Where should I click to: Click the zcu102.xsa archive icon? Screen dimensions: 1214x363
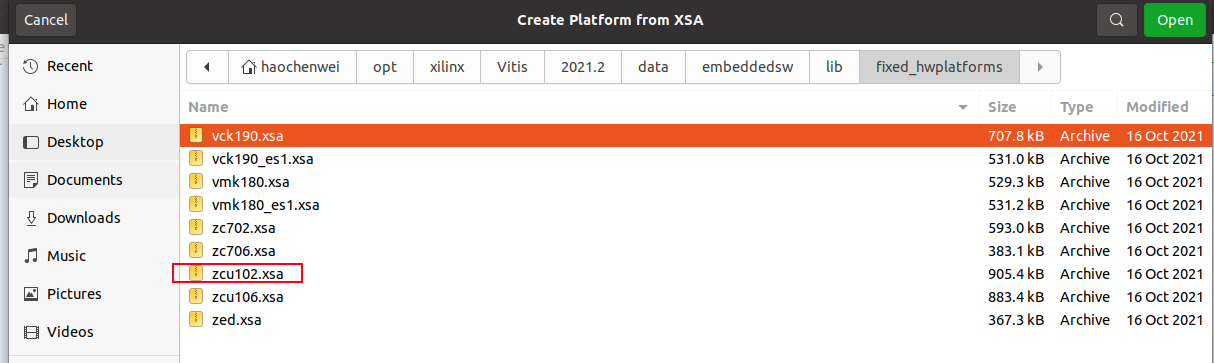click(196, 273)
